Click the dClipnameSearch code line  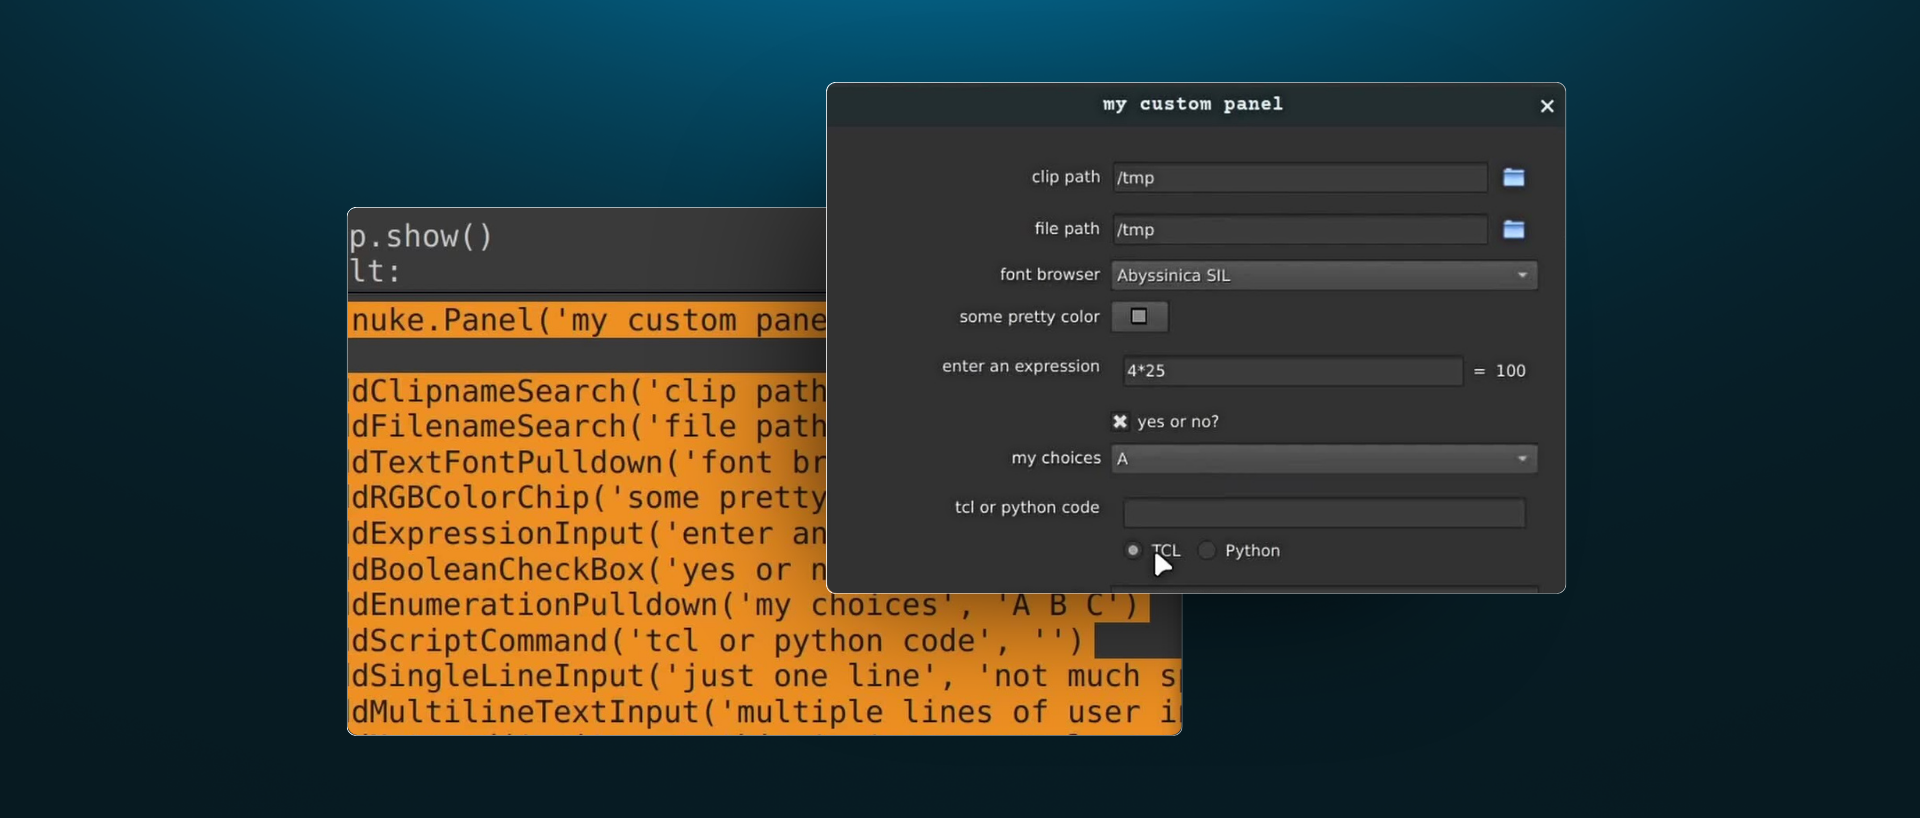point(588,391)
